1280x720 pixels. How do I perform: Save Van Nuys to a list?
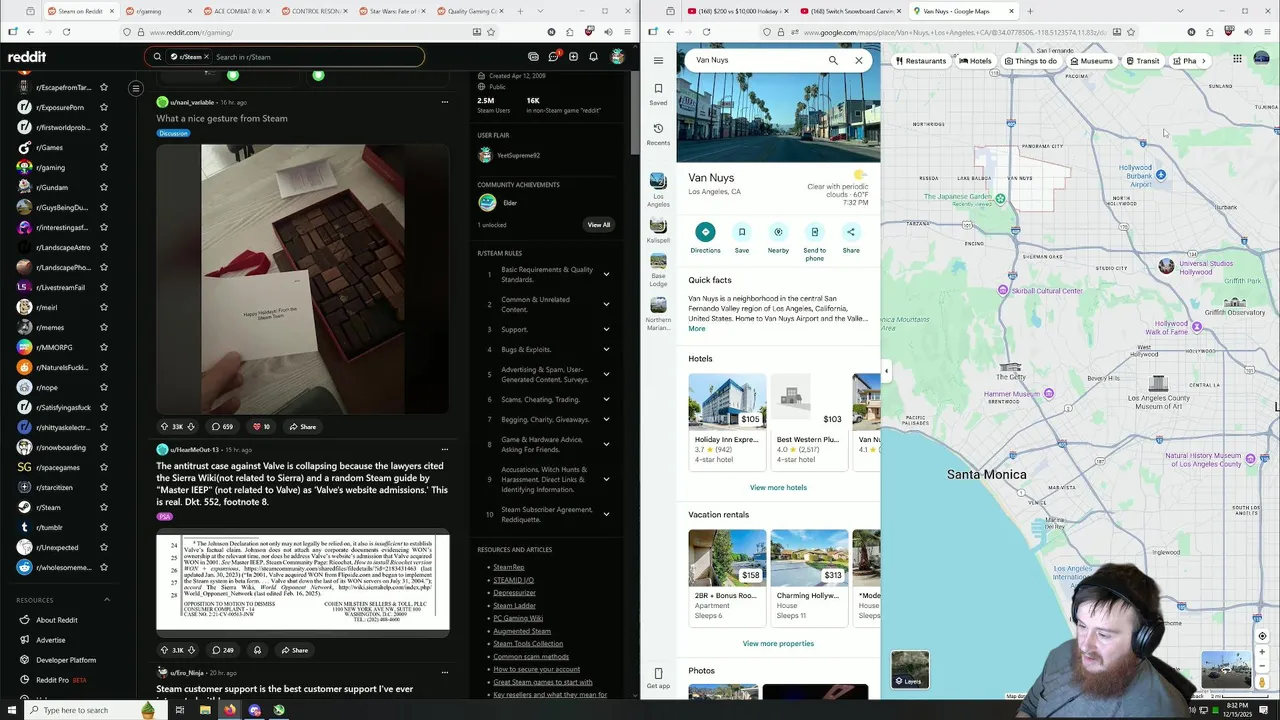click(742, 238)
